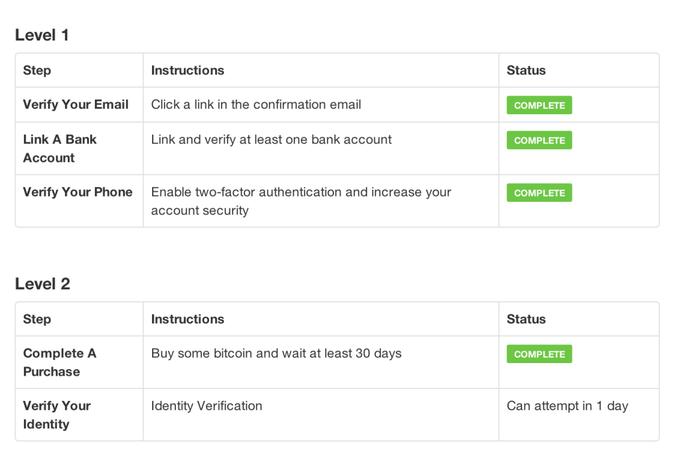Select the Verify Your Email step label
The height and width of the screenshot is (470, 680).
(75, 104)
